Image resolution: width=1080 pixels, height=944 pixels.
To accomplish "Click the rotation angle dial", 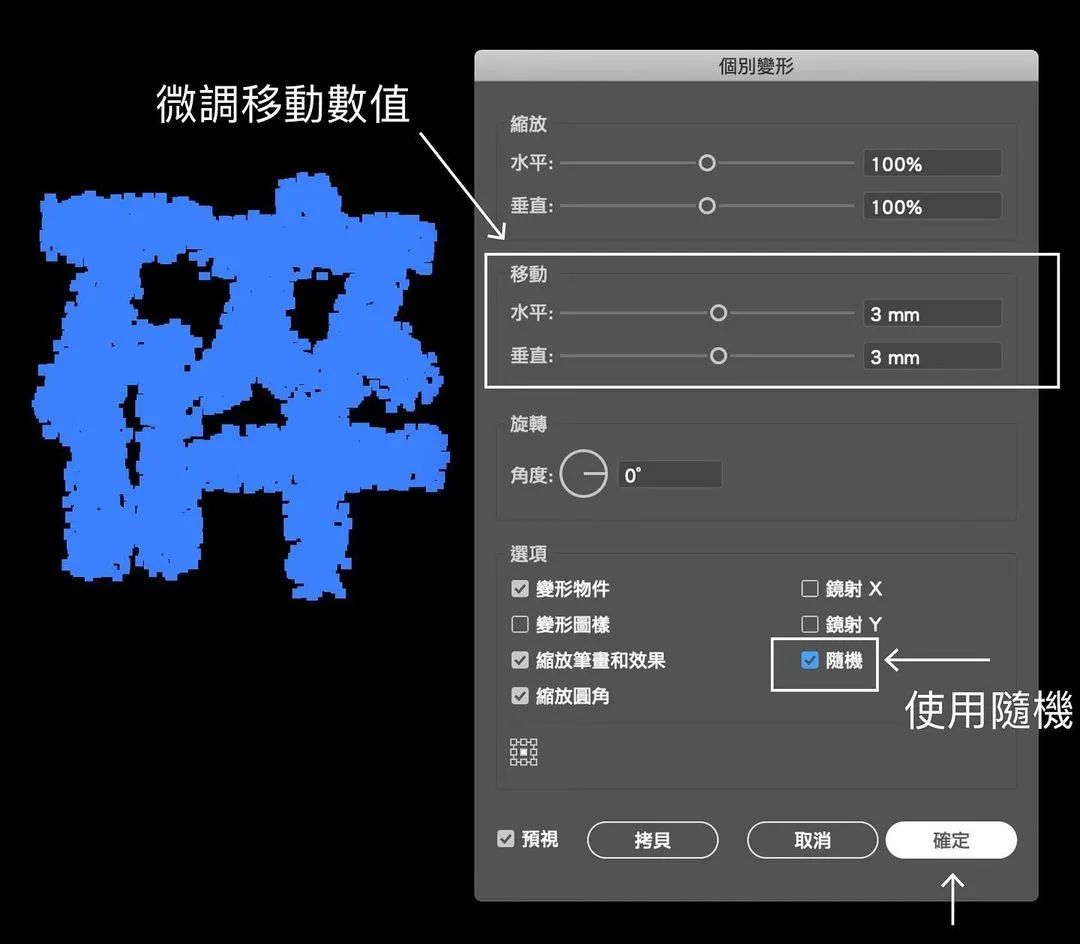I will pyautogui.click(x=583, y=474).
